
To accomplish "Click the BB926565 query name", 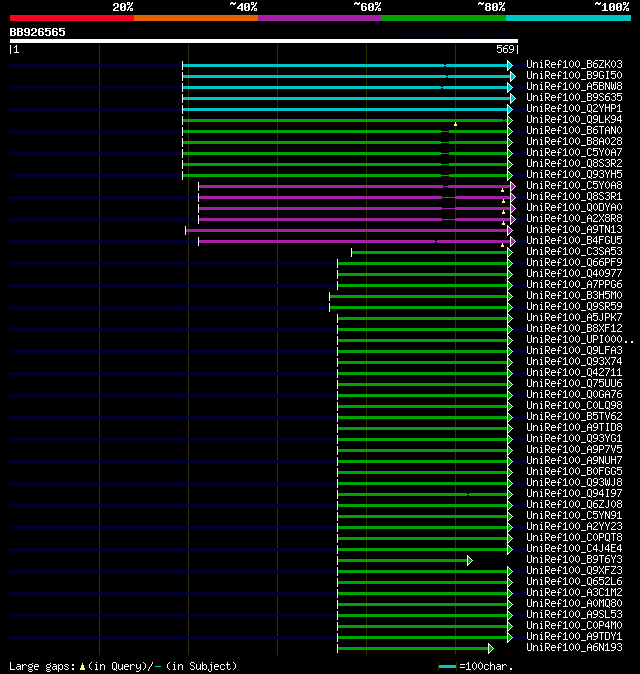I will point(37,33).
